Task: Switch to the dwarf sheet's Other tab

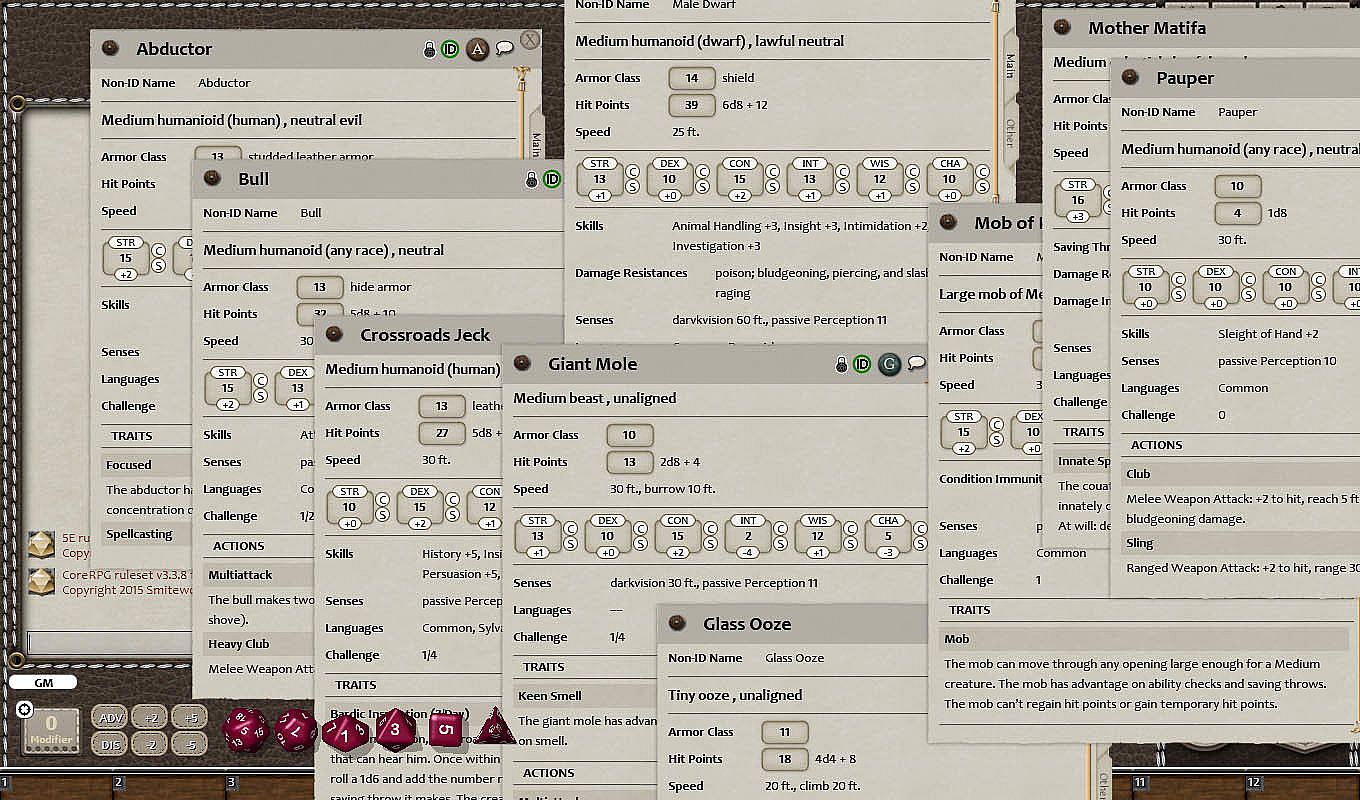Action: tap(1010, 133)
